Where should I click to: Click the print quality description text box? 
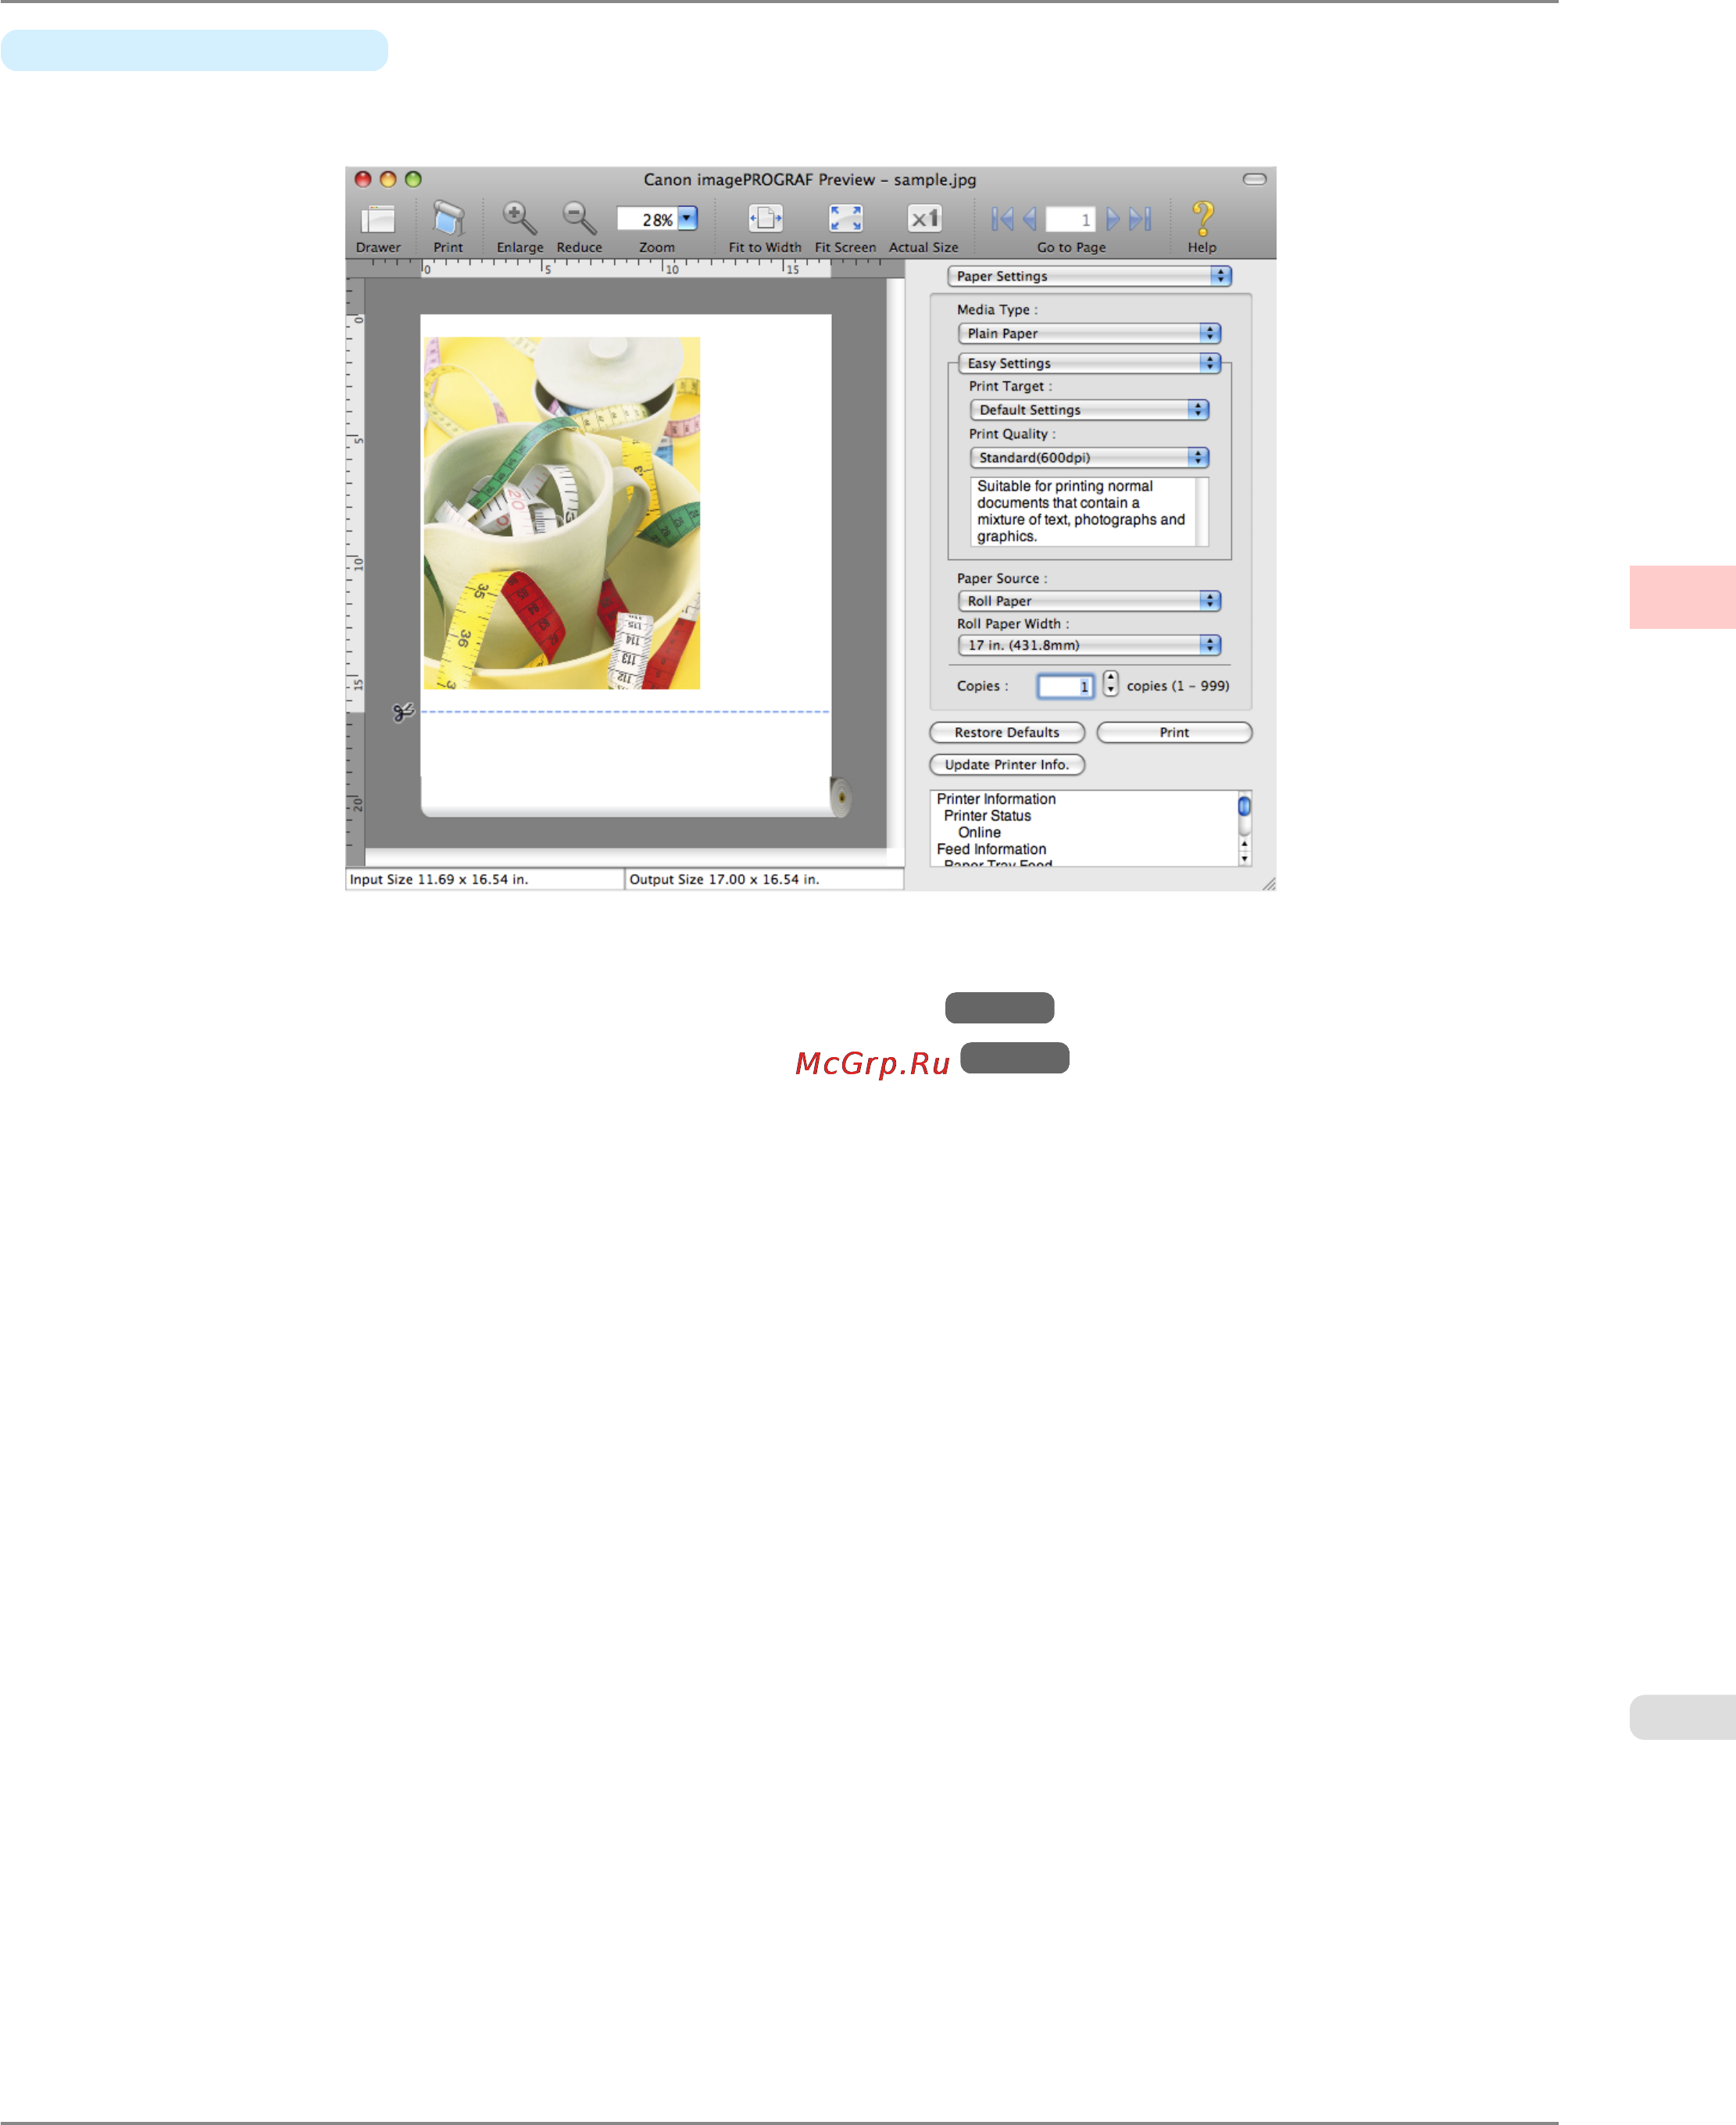coord(1089,511)
